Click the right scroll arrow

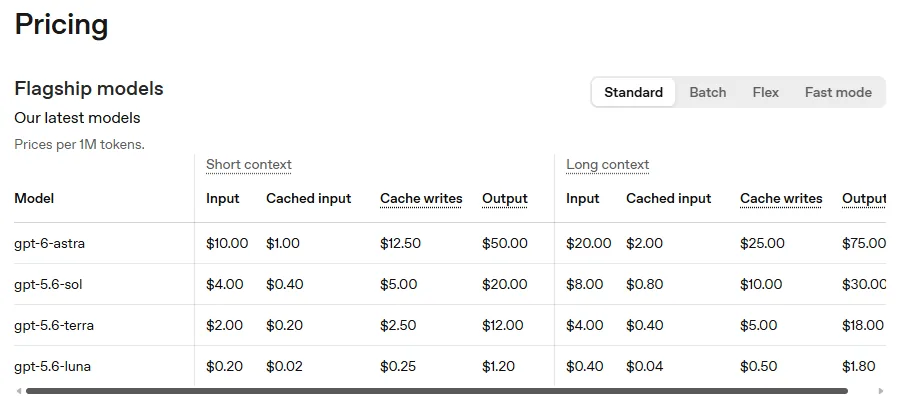point(881,391)
